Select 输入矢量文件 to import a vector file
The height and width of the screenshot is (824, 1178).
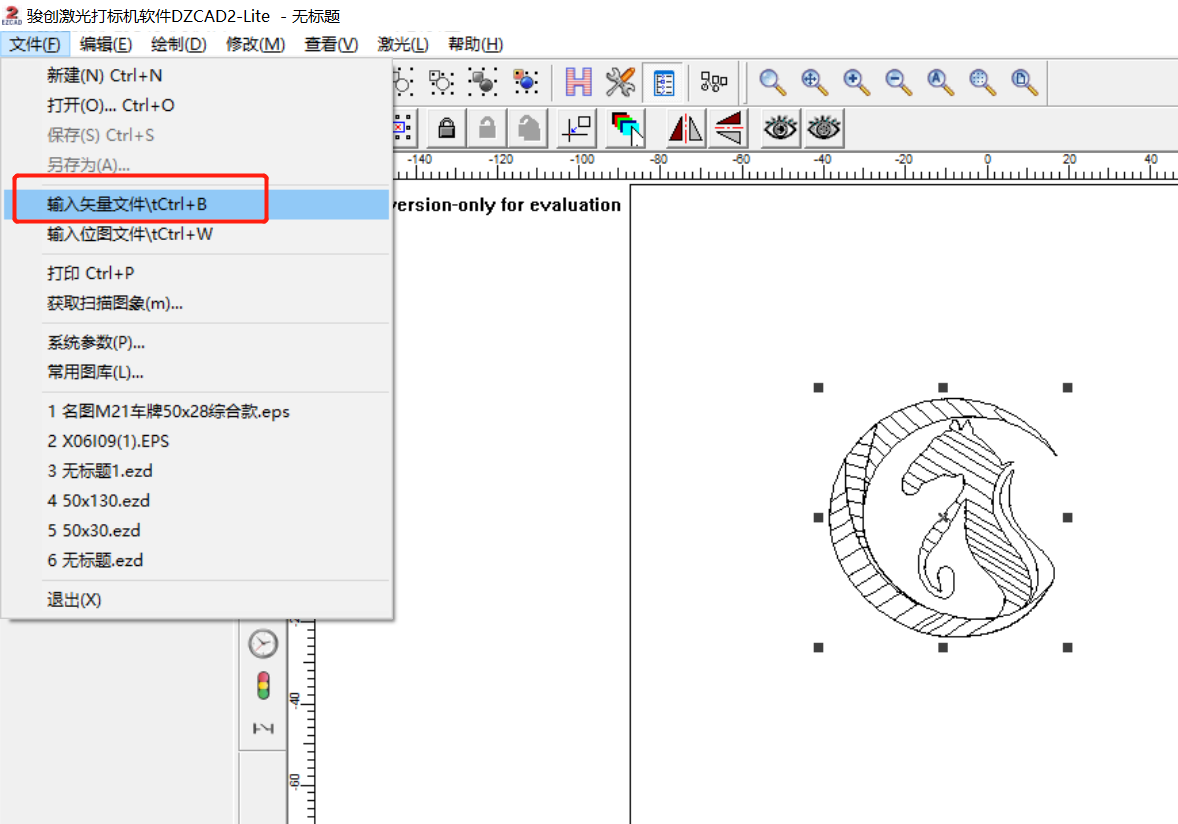pyautogui.click(x=197, y=204)
